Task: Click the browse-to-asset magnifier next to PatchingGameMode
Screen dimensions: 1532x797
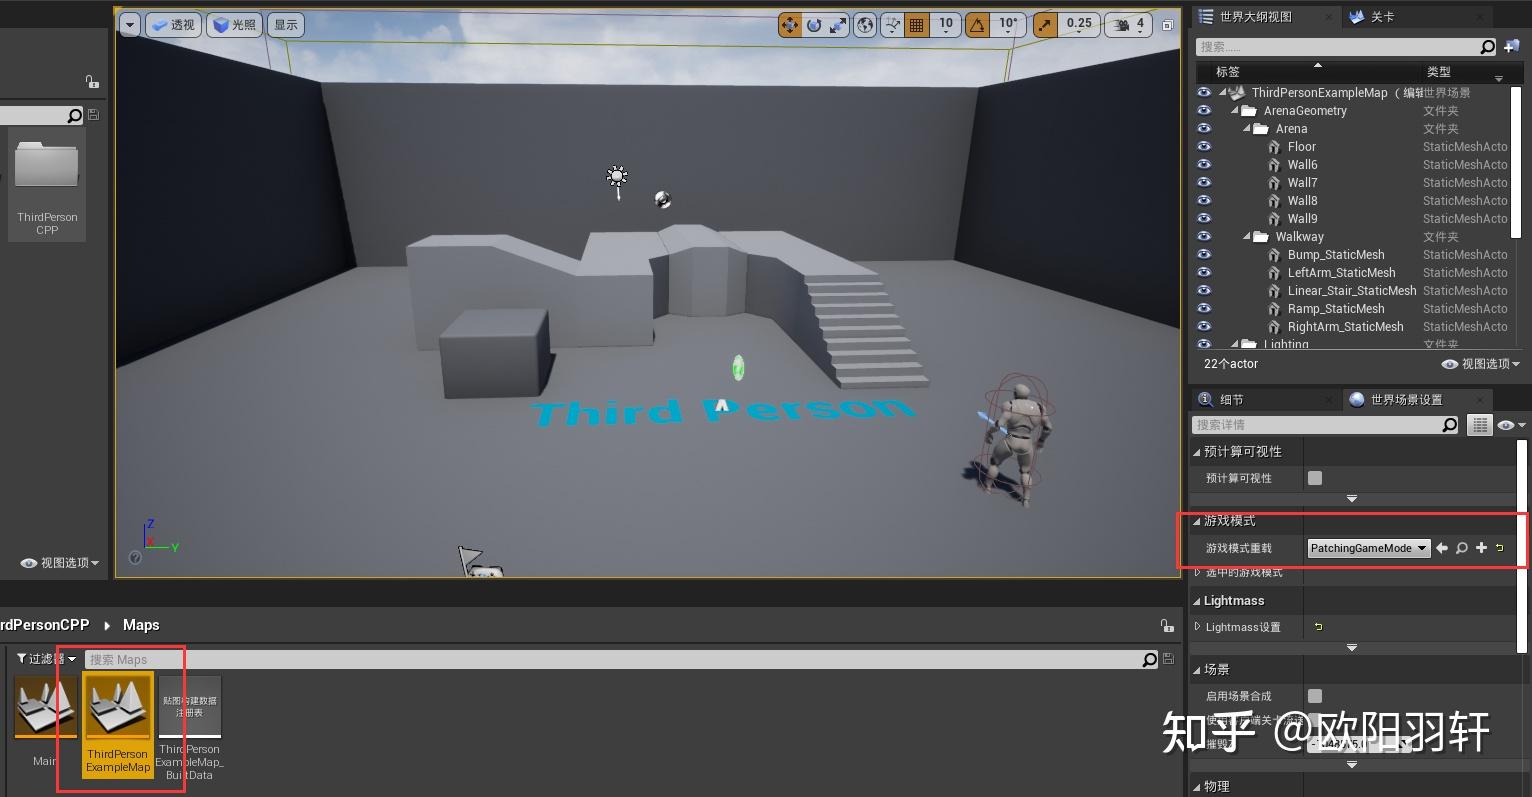Action: point(1461,548)
